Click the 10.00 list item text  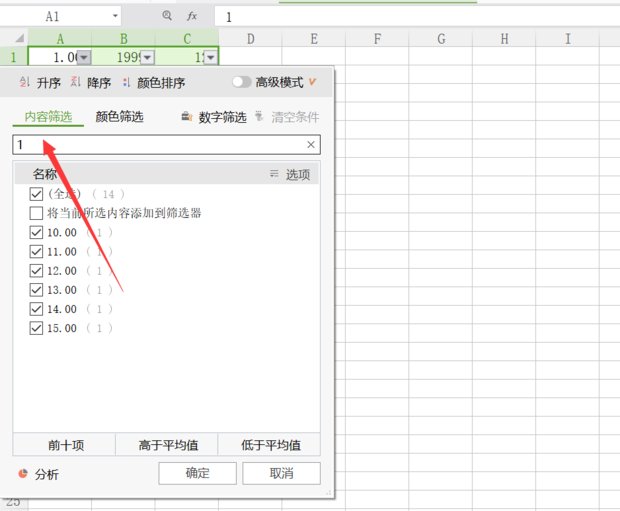click(x=62, y=233)
